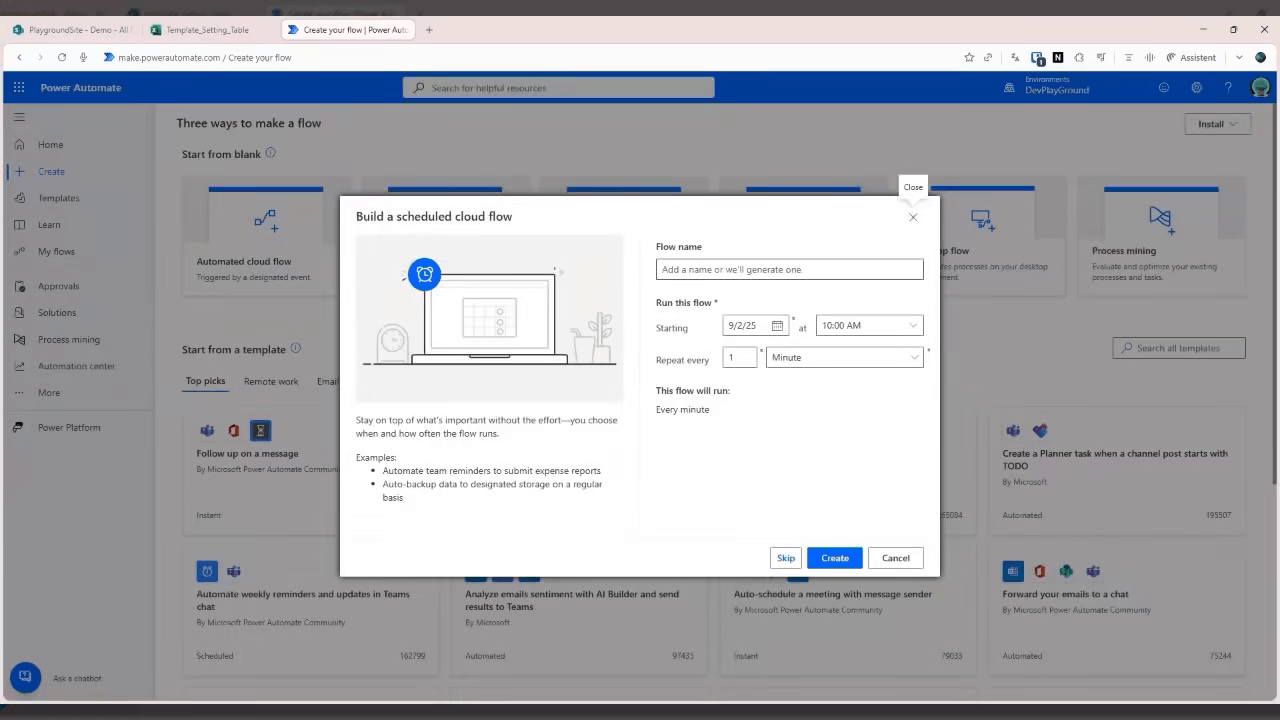Open a new browser tab
This screenshot has width=1280, height=720.
click(x=429, y=30)
